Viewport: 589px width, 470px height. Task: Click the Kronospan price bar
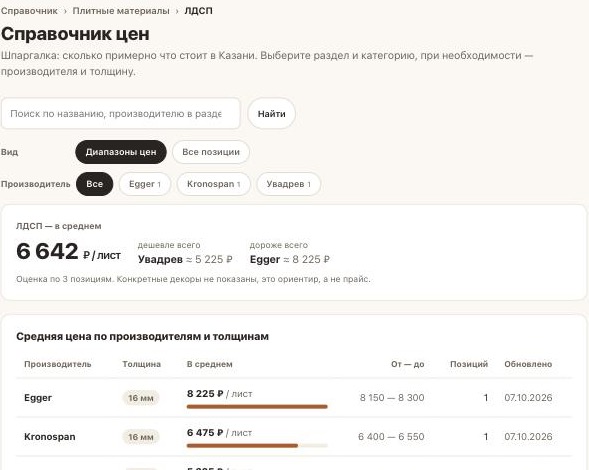(x=257, y=446)
